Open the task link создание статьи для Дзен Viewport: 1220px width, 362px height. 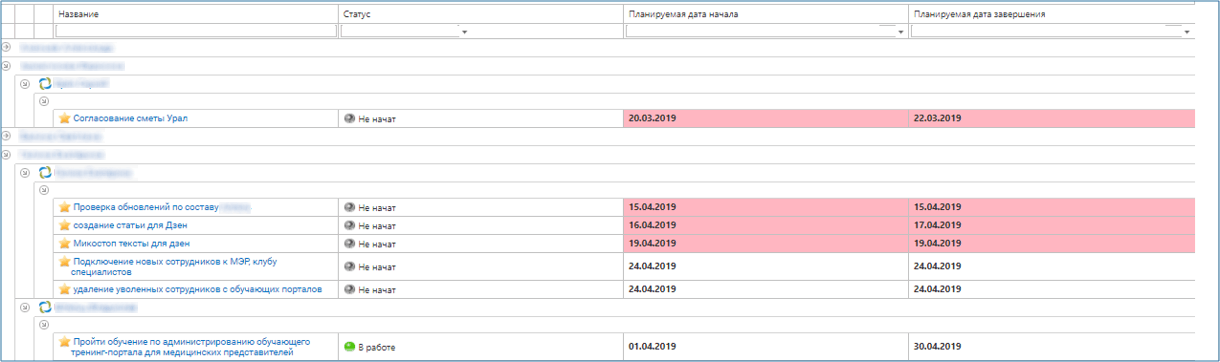130,225
